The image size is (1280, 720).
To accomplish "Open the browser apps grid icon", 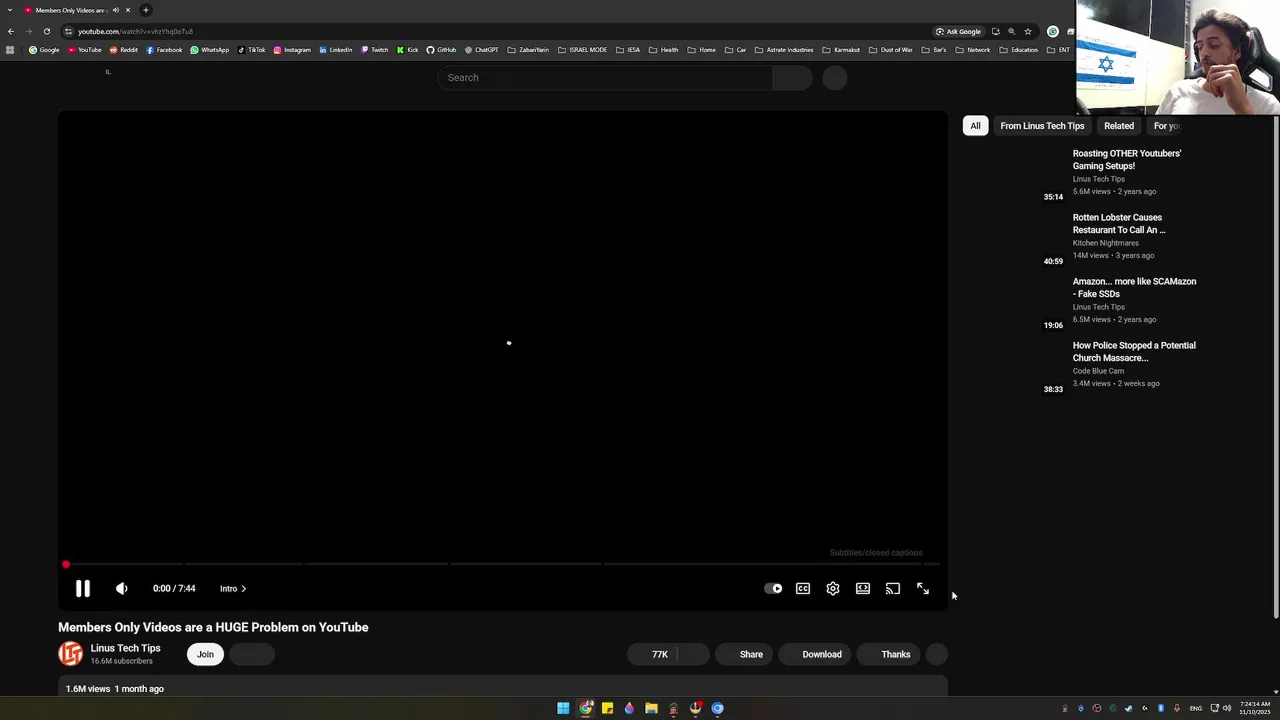I will point(10,50).
